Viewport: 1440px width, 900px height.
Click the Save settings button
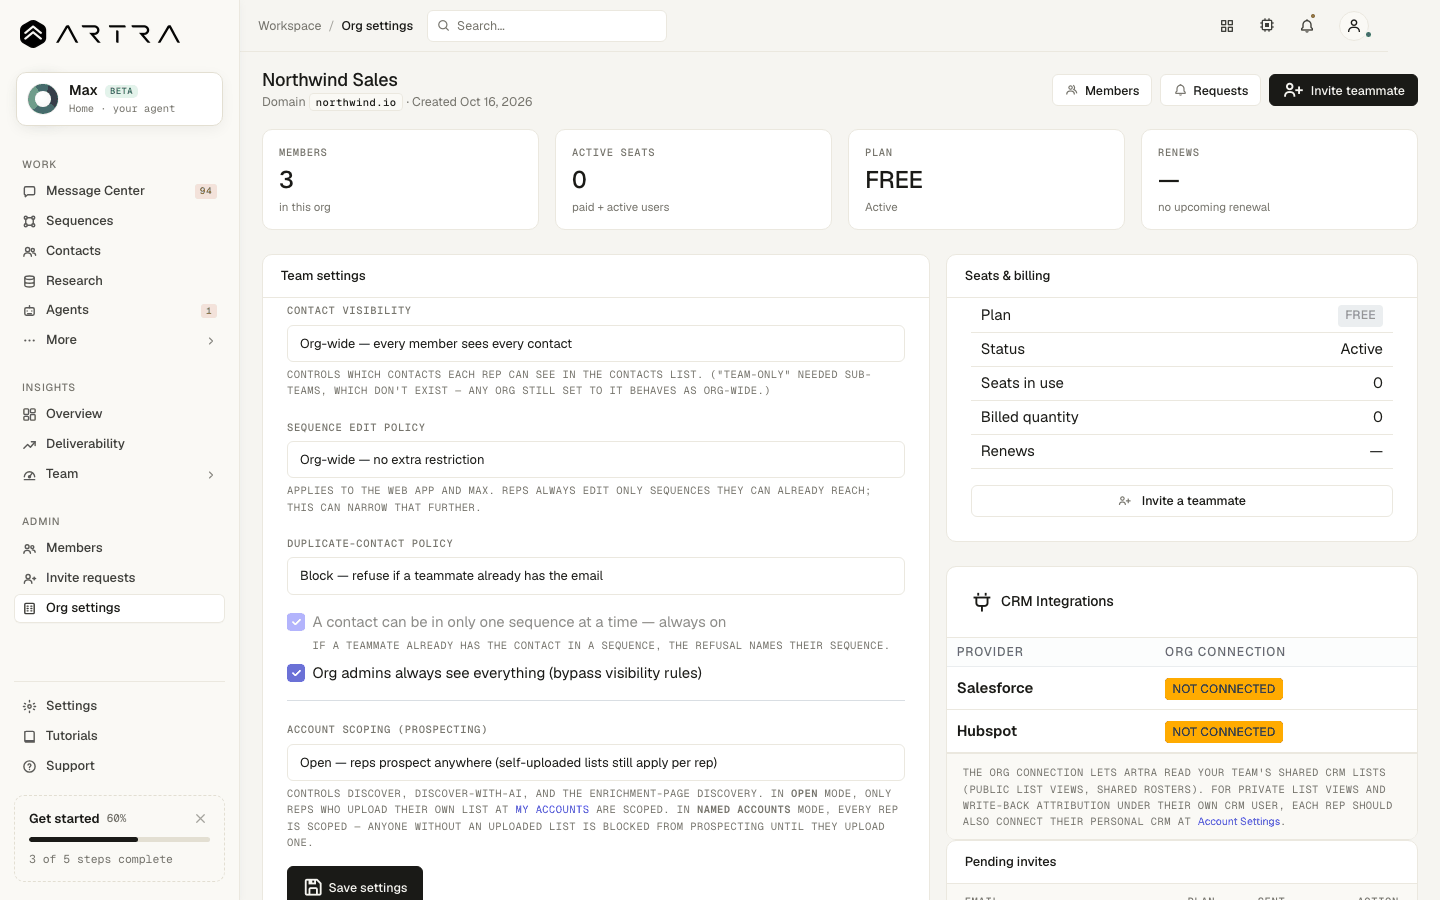[355, 885]
